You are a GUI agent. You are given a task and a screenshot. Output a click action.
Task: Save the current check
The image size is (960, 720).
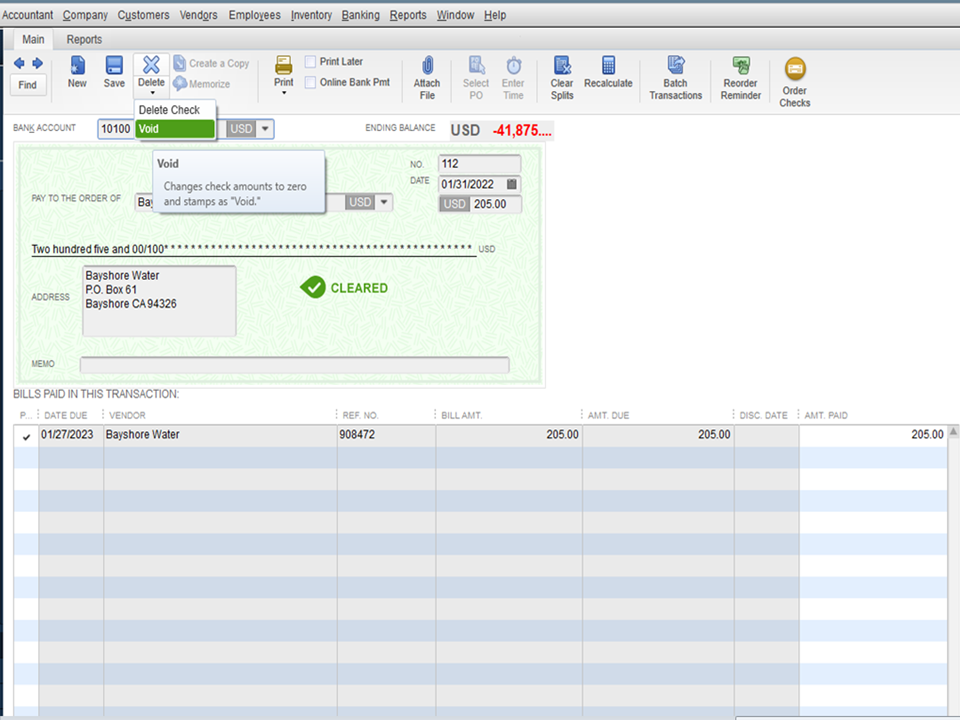(x=114, y=72)
